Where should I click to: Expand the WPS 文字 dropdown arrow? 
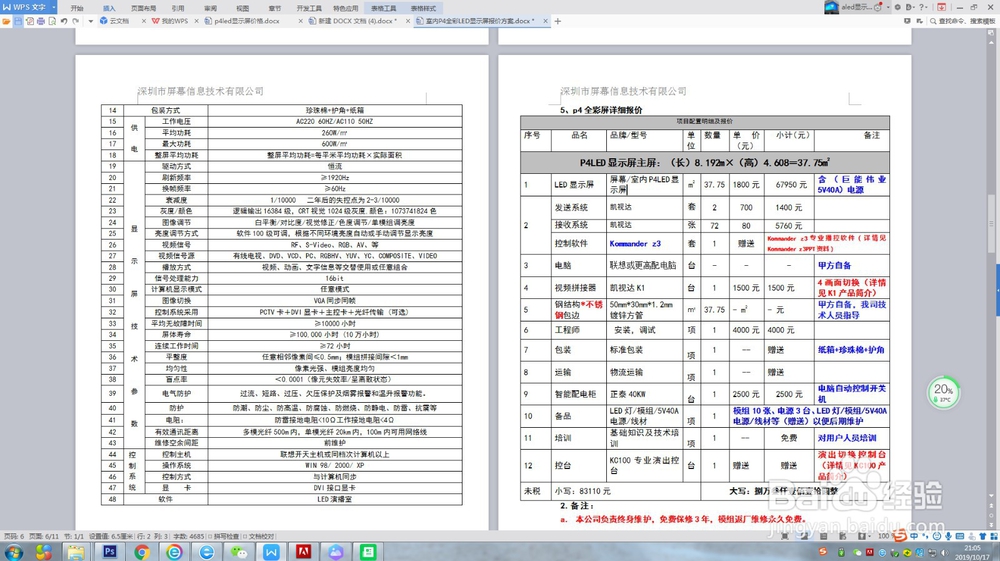[54, 7]
